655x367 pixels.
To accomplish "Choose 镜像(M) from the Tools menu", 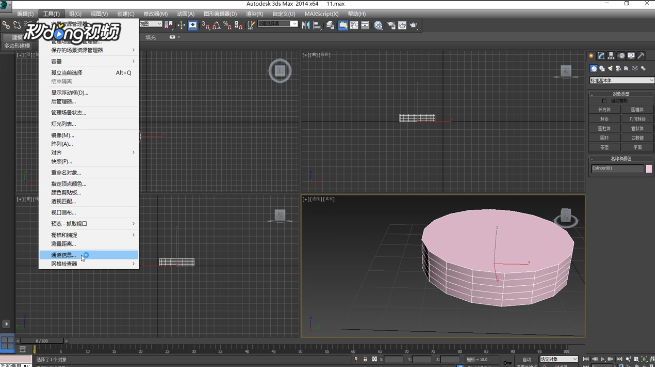I will 89,135.
